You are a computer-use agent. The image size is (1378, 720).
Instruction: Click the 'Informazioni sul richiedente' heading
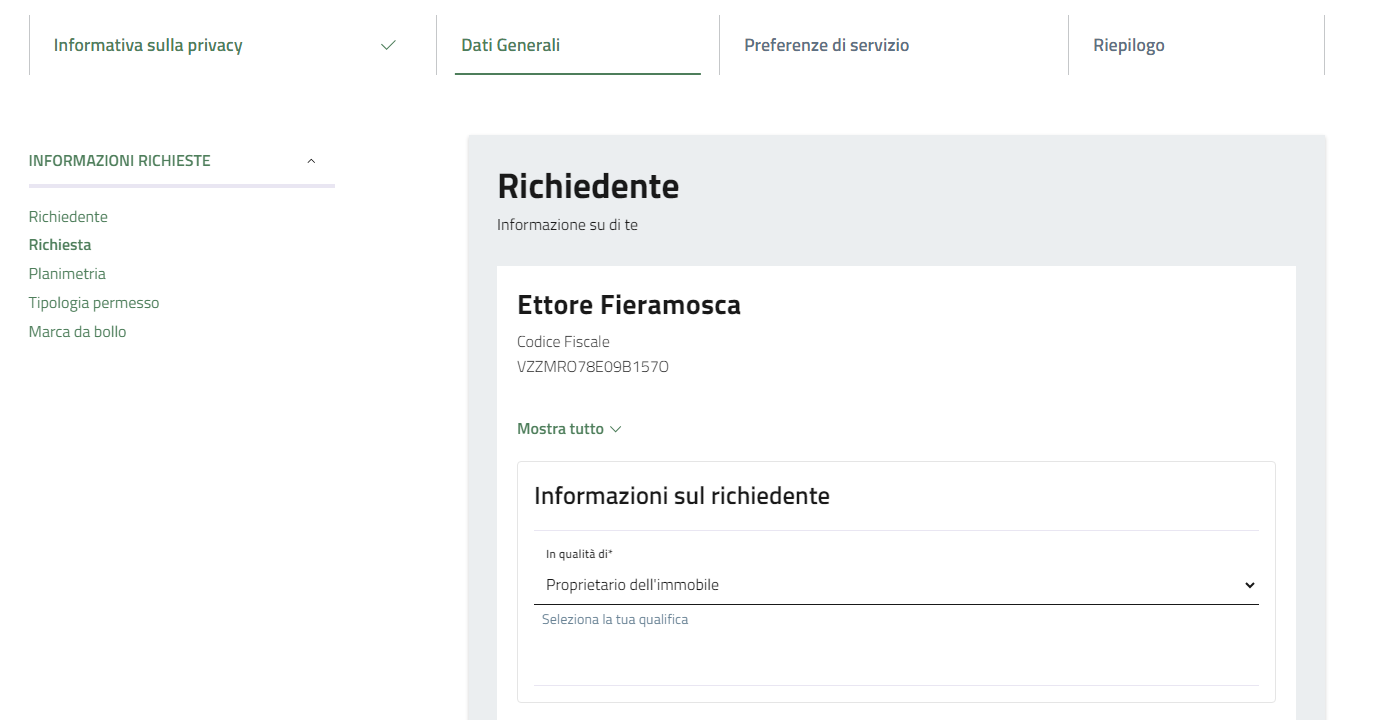tap(681, 495)
